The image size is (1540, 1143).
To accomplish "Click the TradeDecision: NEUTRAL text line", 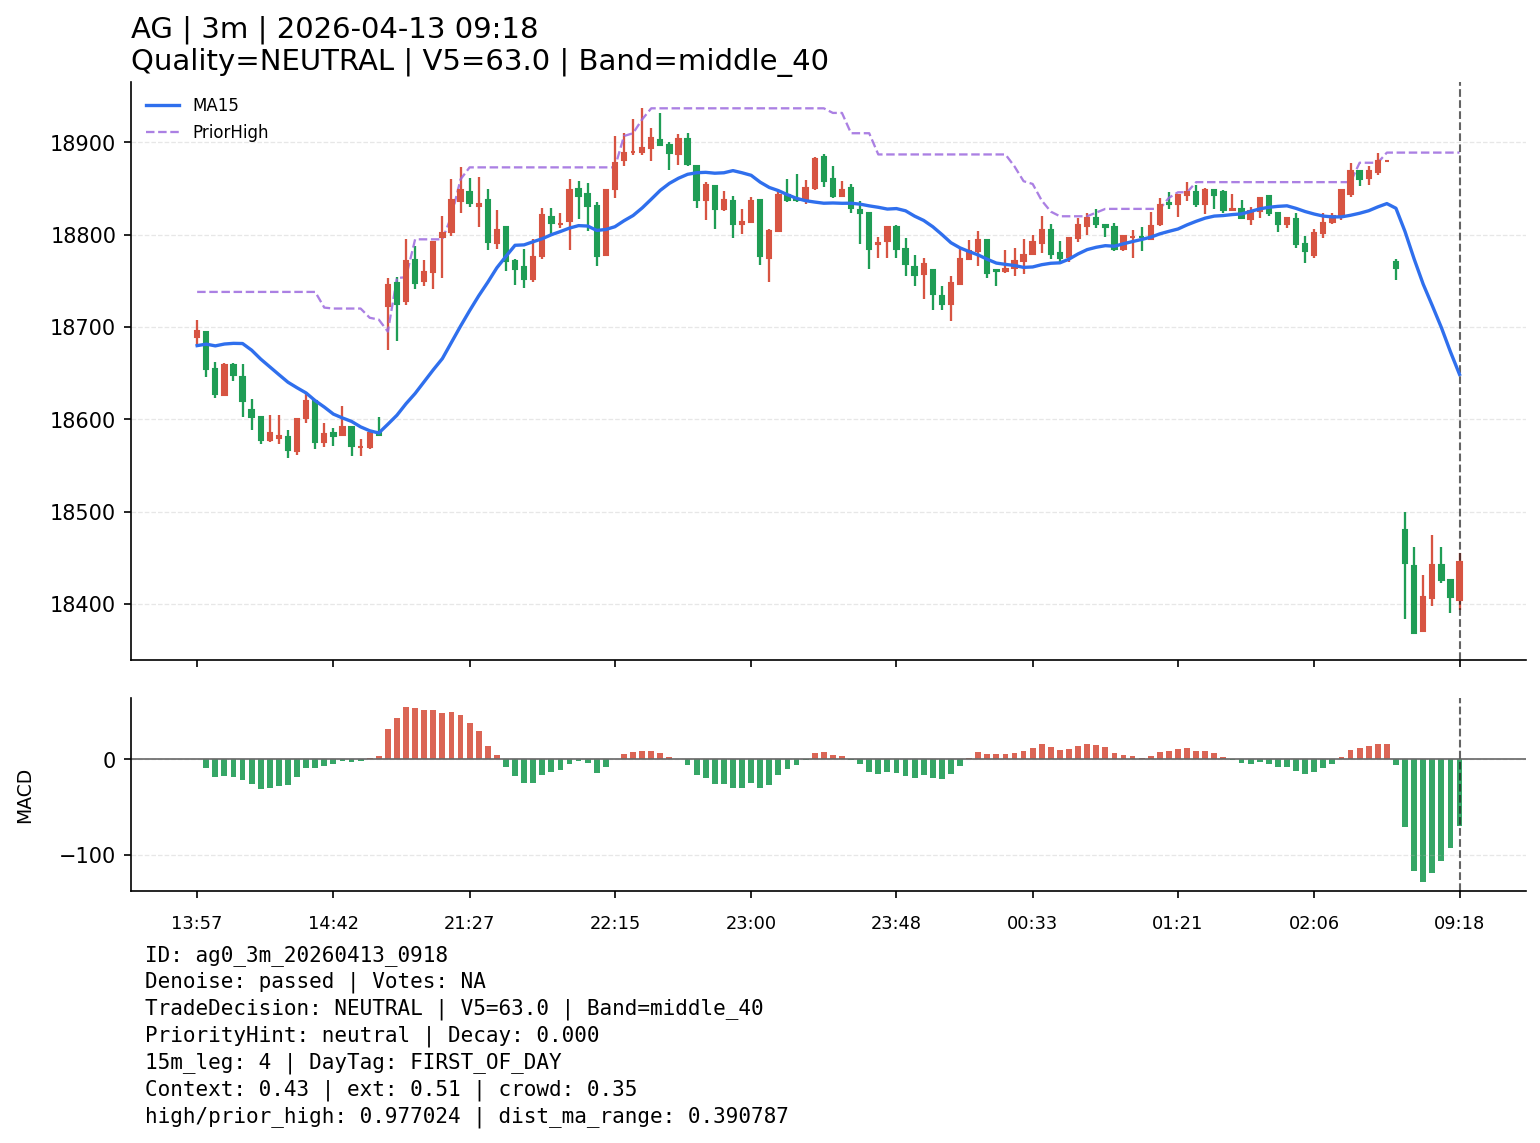I will (x=453, y=1008).
